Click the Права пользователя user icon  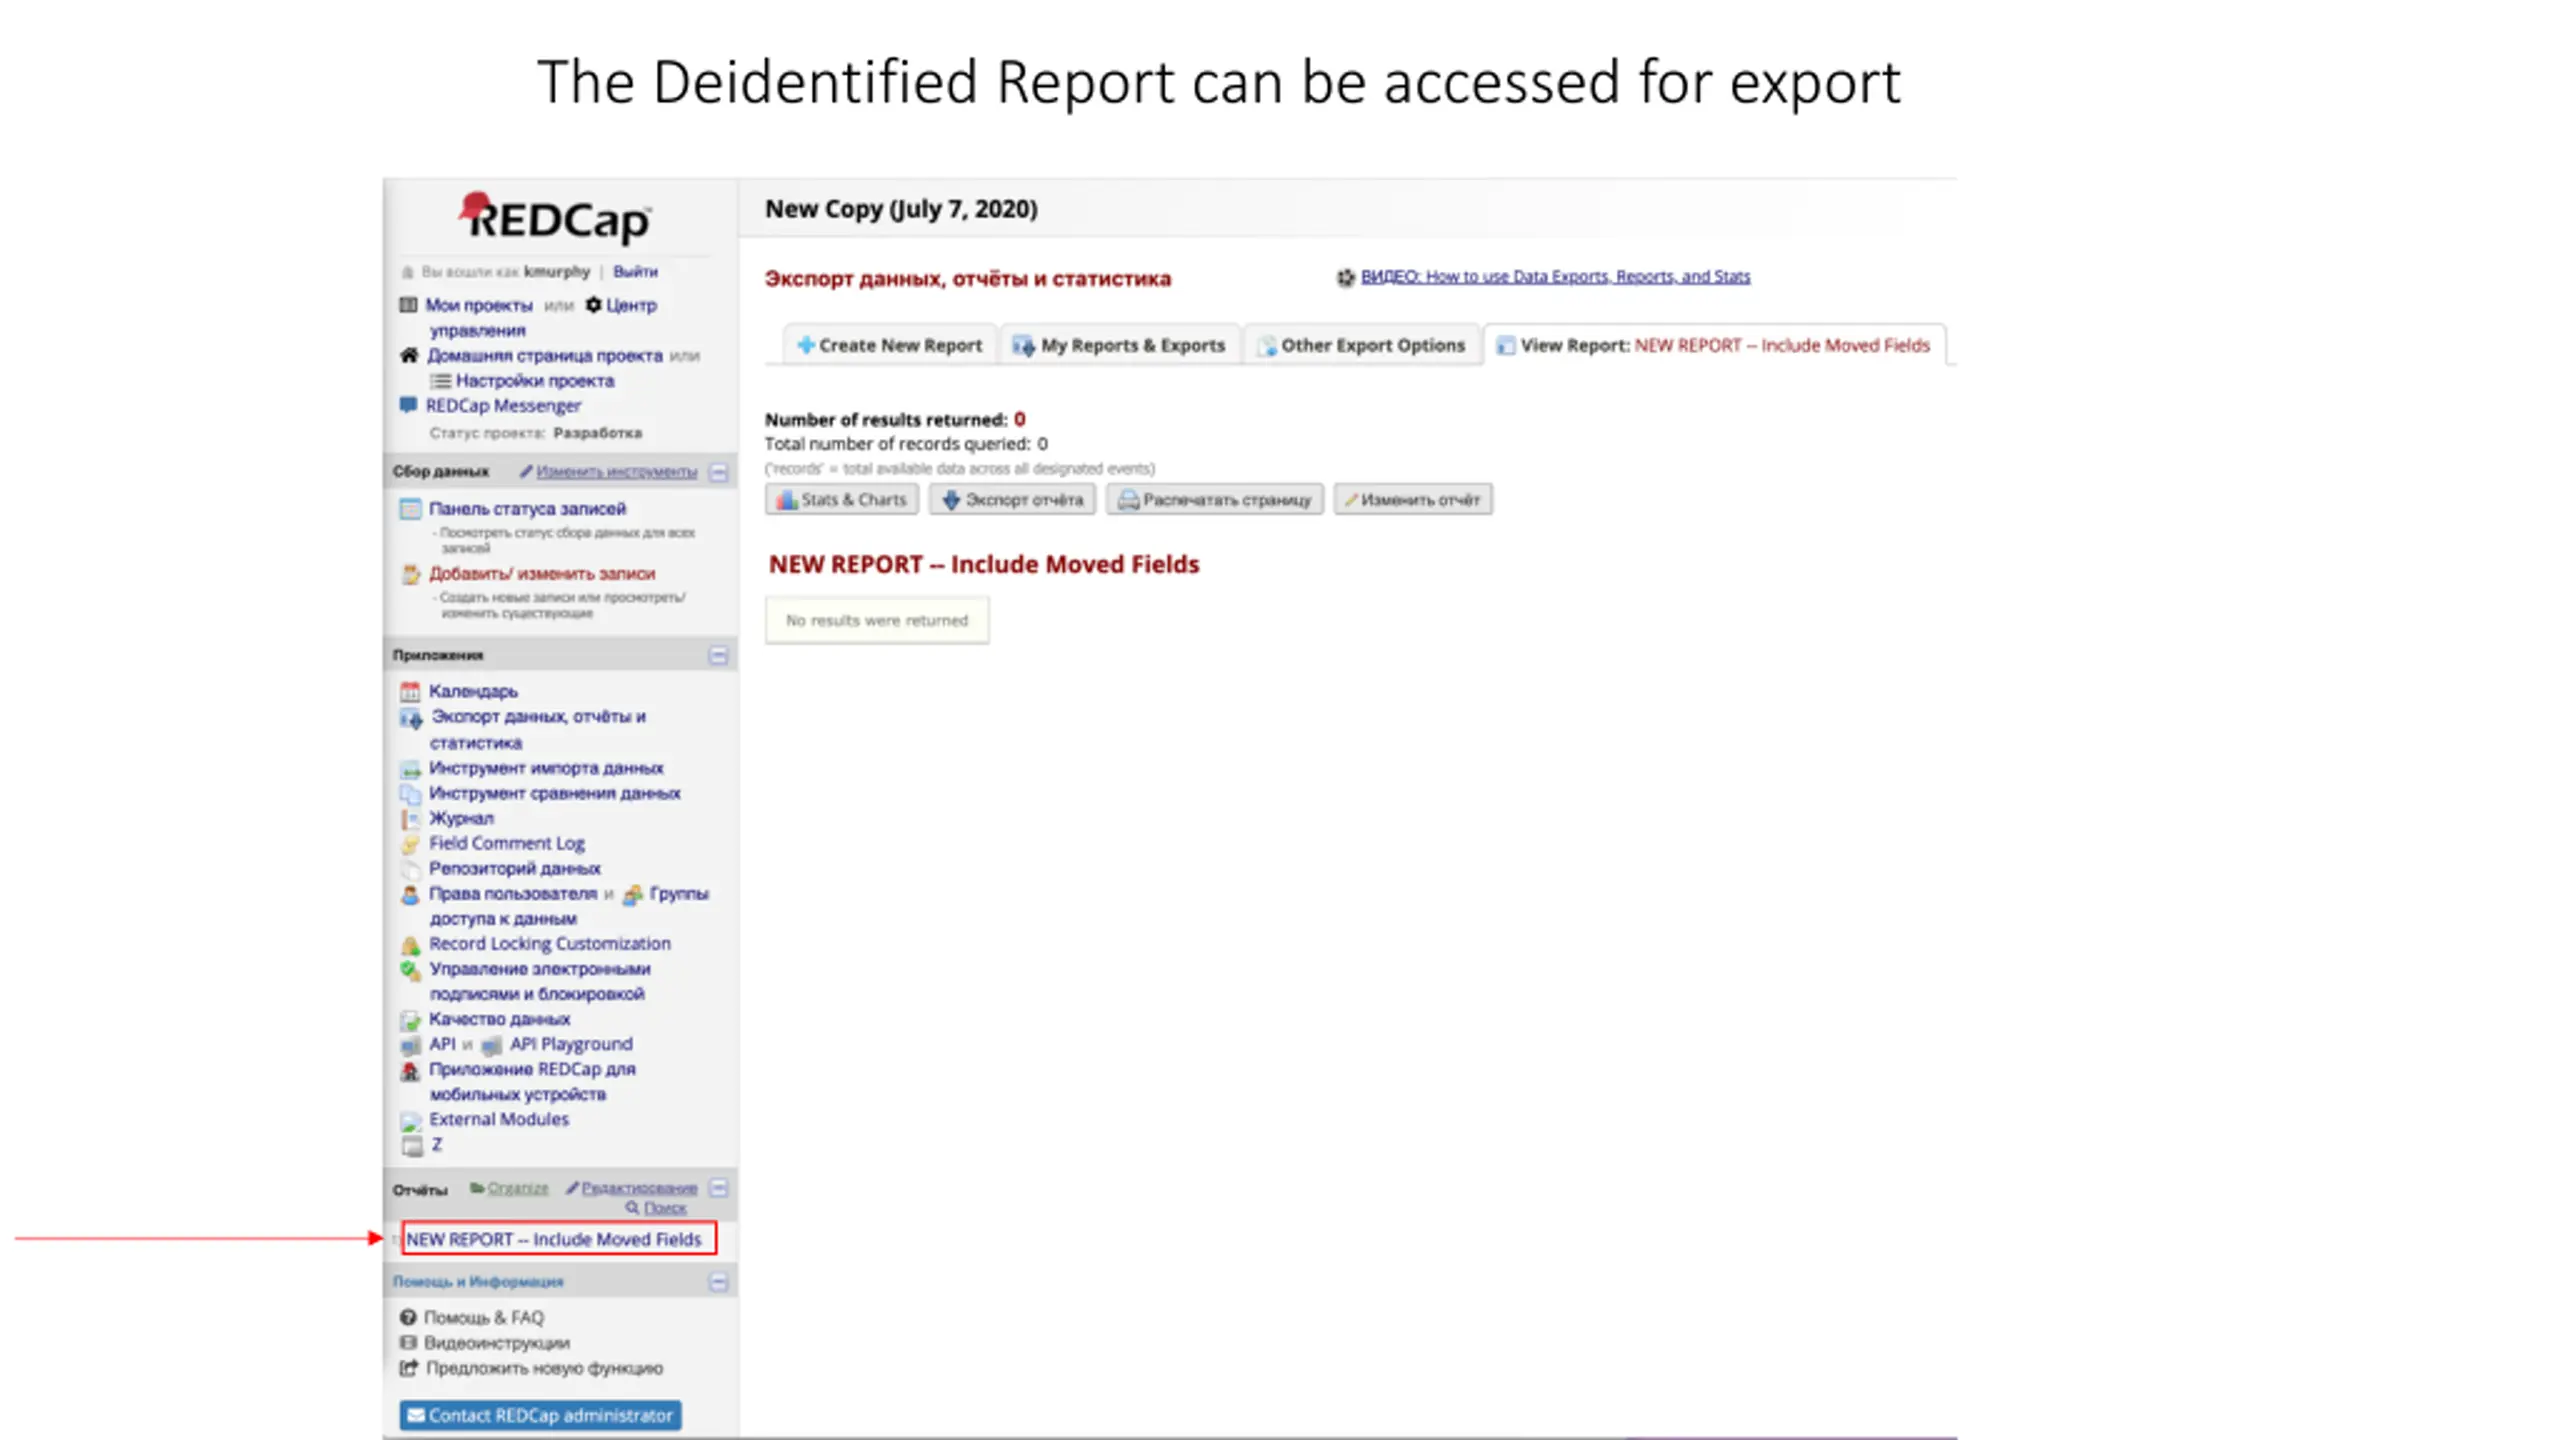[x=410, y=895]
